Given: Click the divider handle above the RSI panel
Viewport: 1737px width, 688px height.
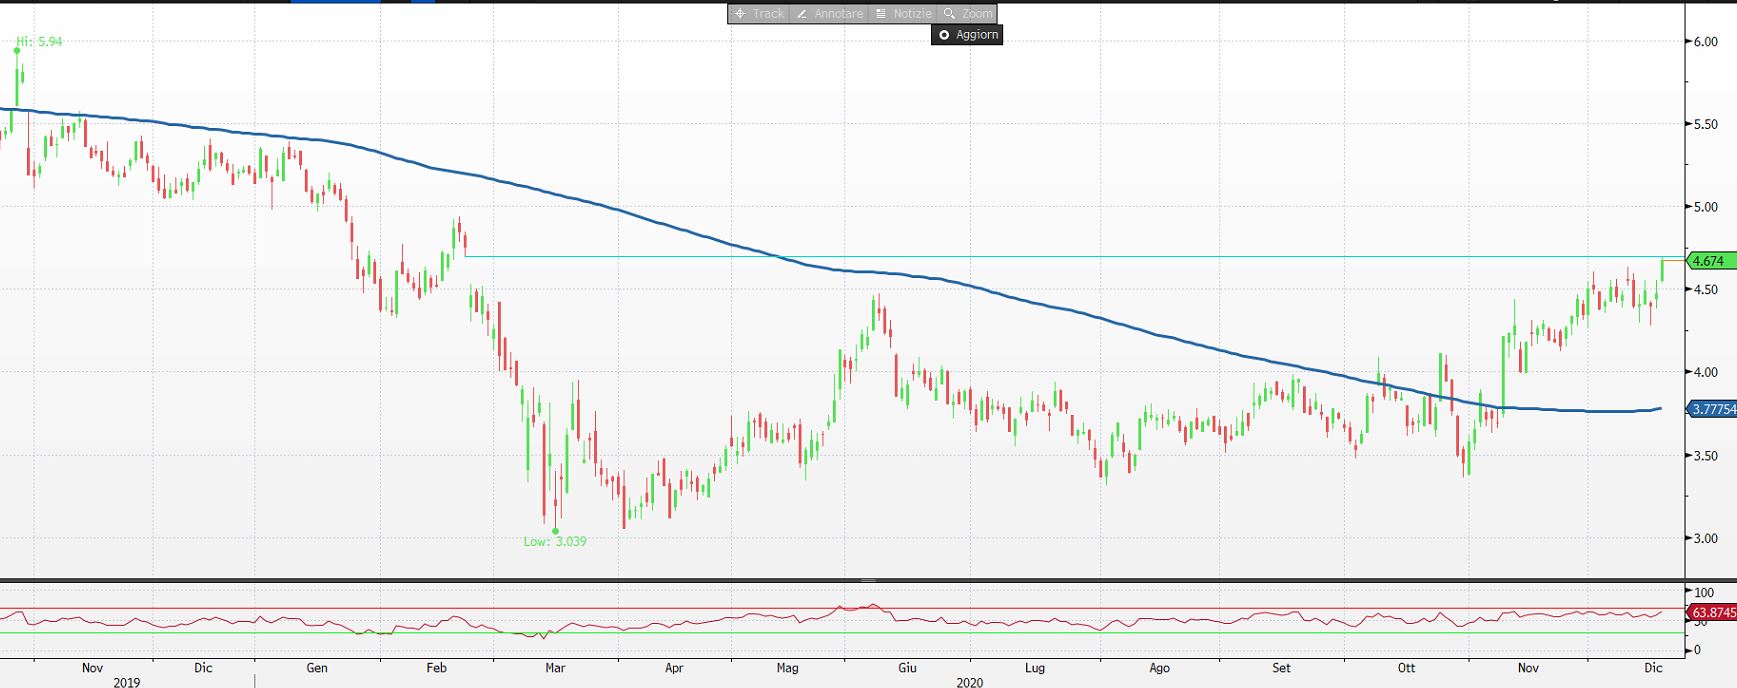Looking at the screenshot, I should pyautogui.click(x=868, y=580).
